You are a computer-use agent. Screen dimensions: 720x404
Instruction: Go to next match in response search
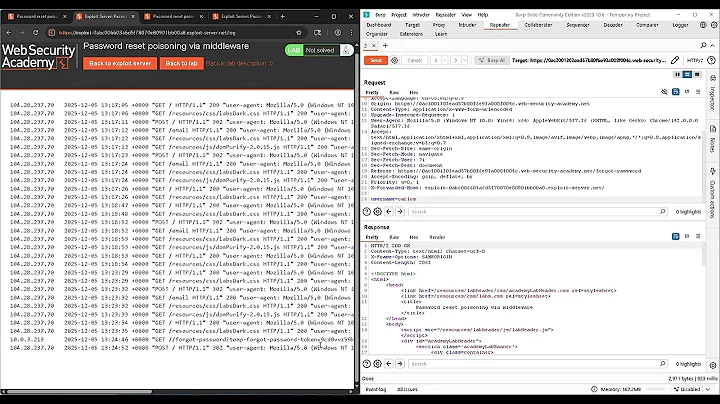pyautogui.click(x=400, y=364)
